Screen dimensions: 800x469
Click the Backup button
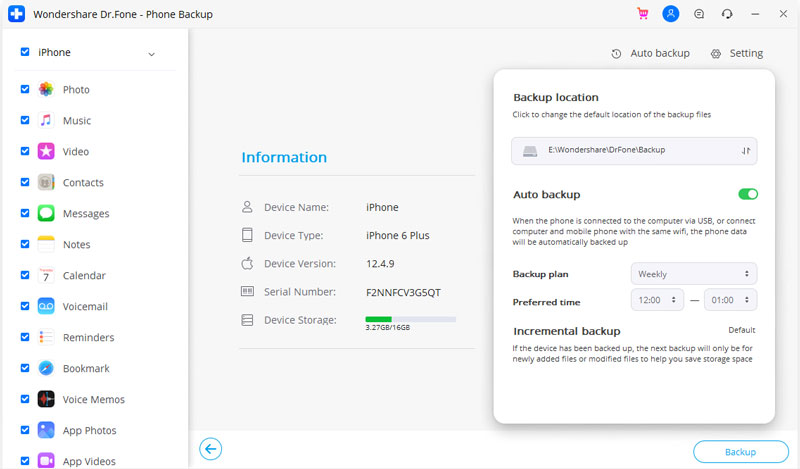click(741, 452)
